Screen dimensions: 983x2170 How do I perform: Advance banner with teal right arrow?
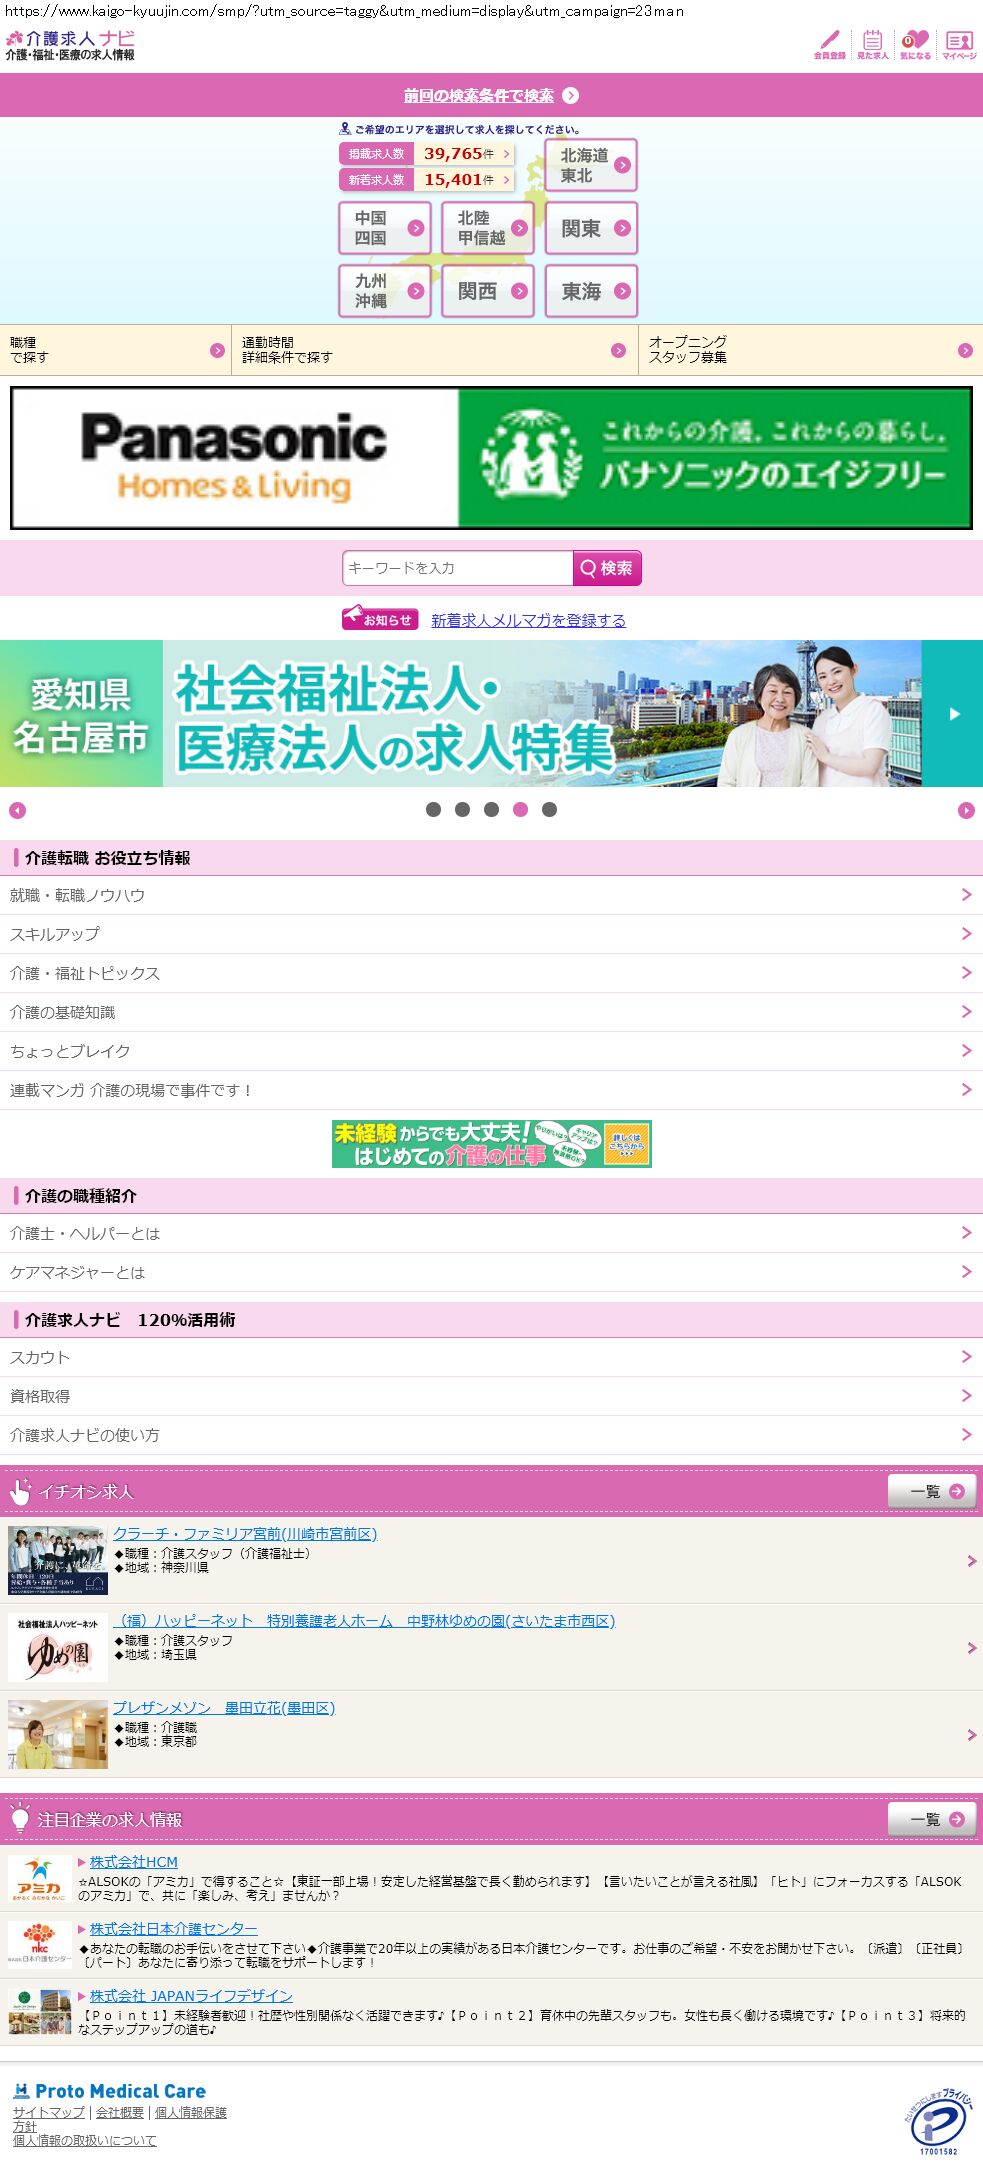[953, 714]
